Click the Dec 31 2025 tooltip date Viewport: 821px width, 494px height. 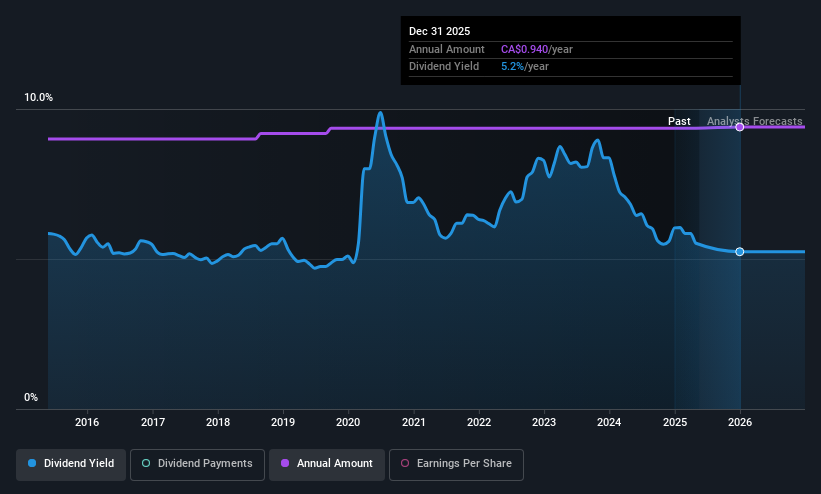tap(439, 31)
